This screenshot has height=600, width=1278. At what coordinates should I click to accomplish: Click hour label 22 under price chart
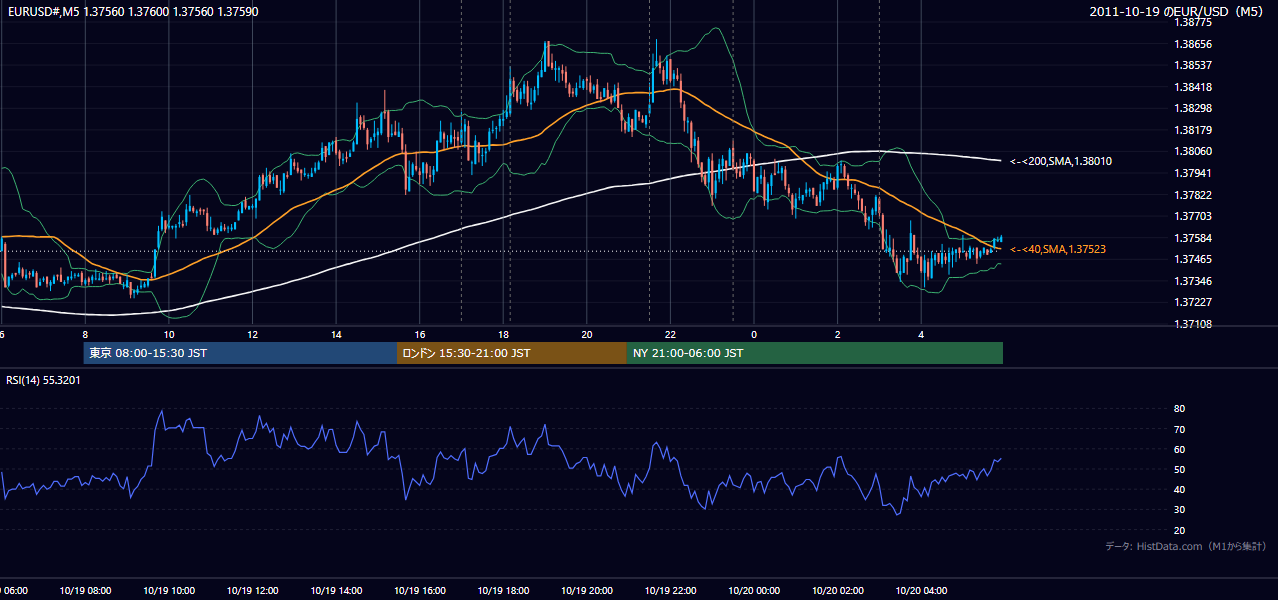pyautogui.click(x=670, y=334)
